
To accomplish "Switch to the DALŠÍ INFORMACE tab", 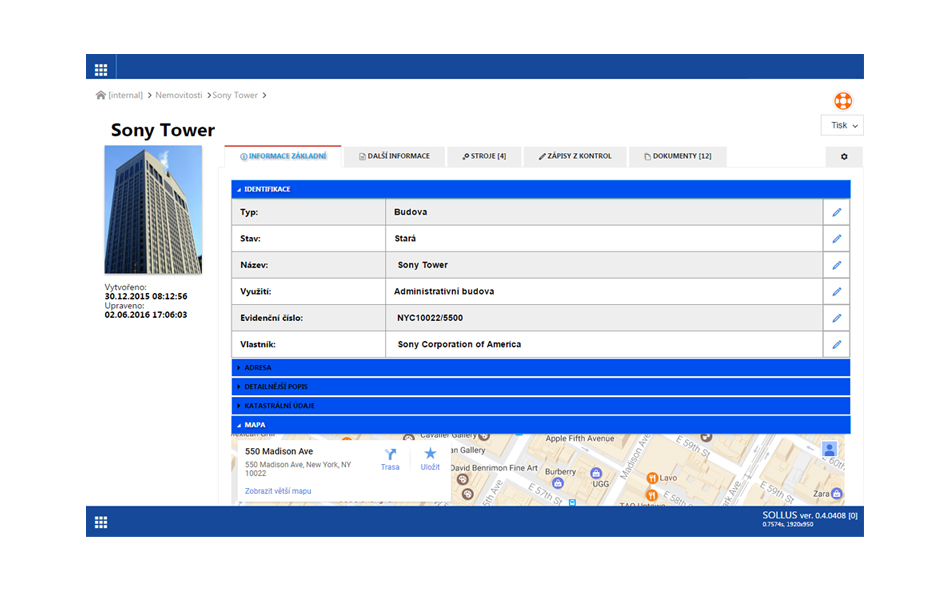I will [394, 157].
